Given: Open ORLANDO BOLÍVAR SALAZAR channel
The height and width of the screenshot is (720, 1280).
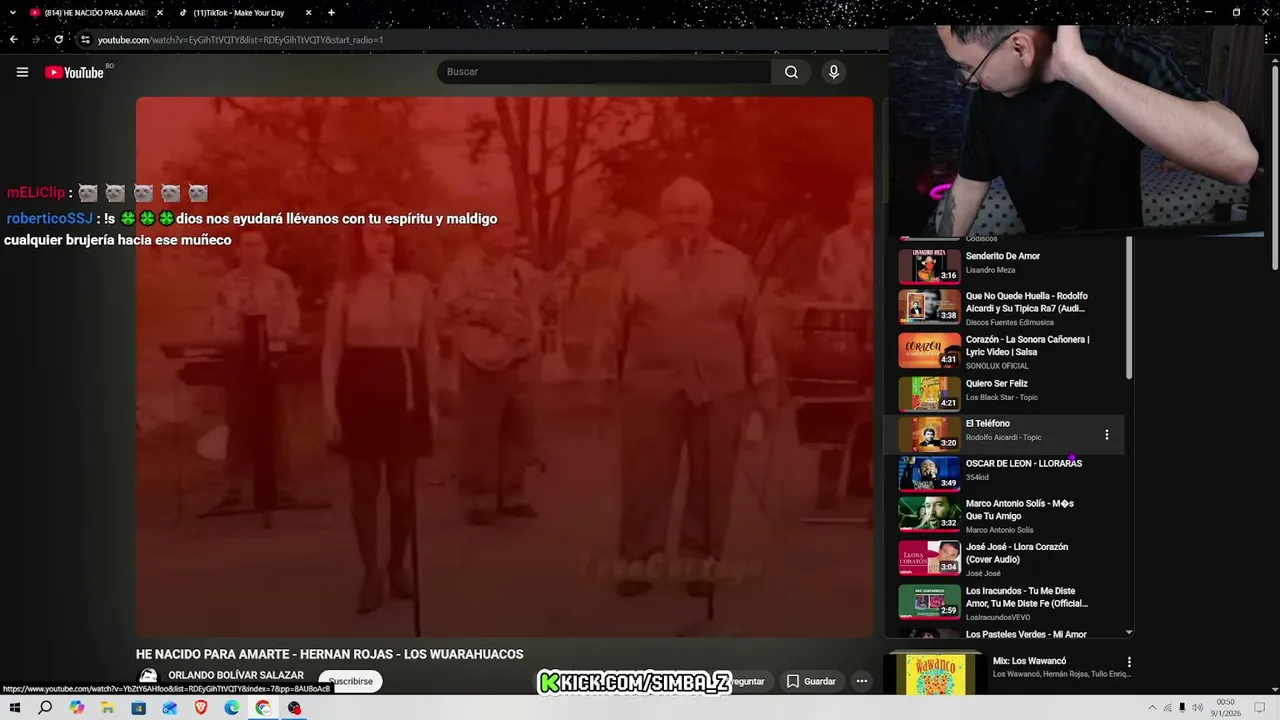Looking at the screenshot, I should coord(236,675).
